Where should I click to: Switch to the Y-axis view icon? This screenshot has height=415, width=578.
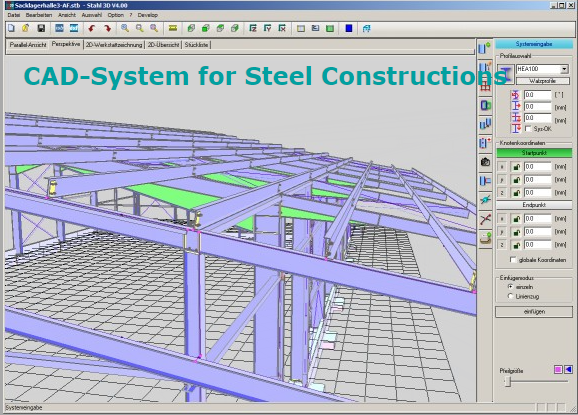click(268, 28)
